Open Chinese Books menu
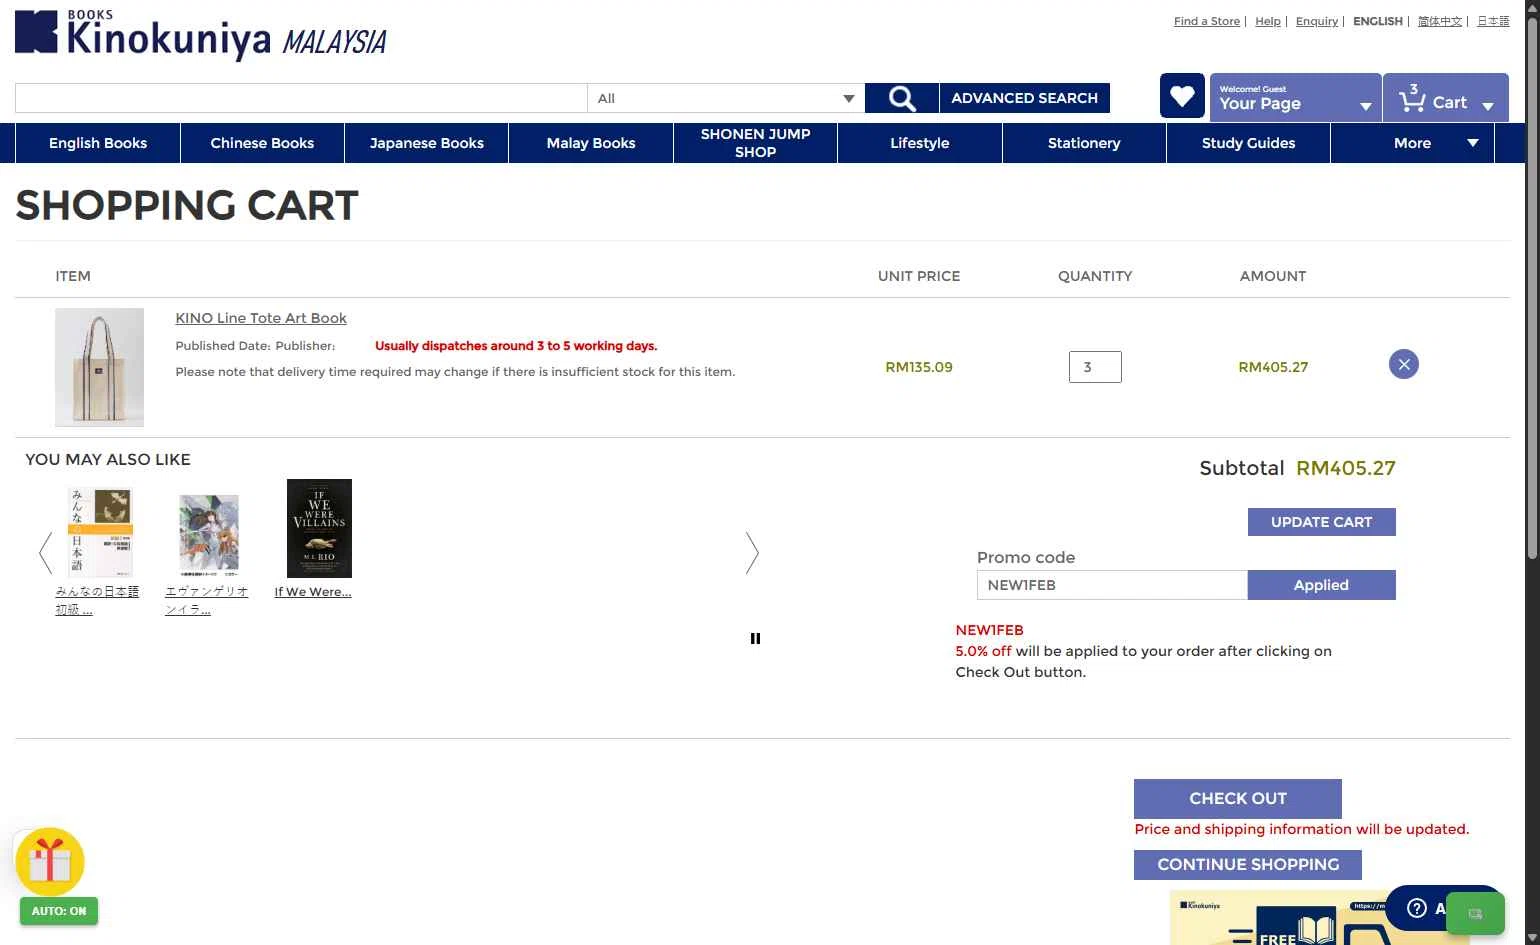This screenshot has height=945, width=1540. (262, 143)
